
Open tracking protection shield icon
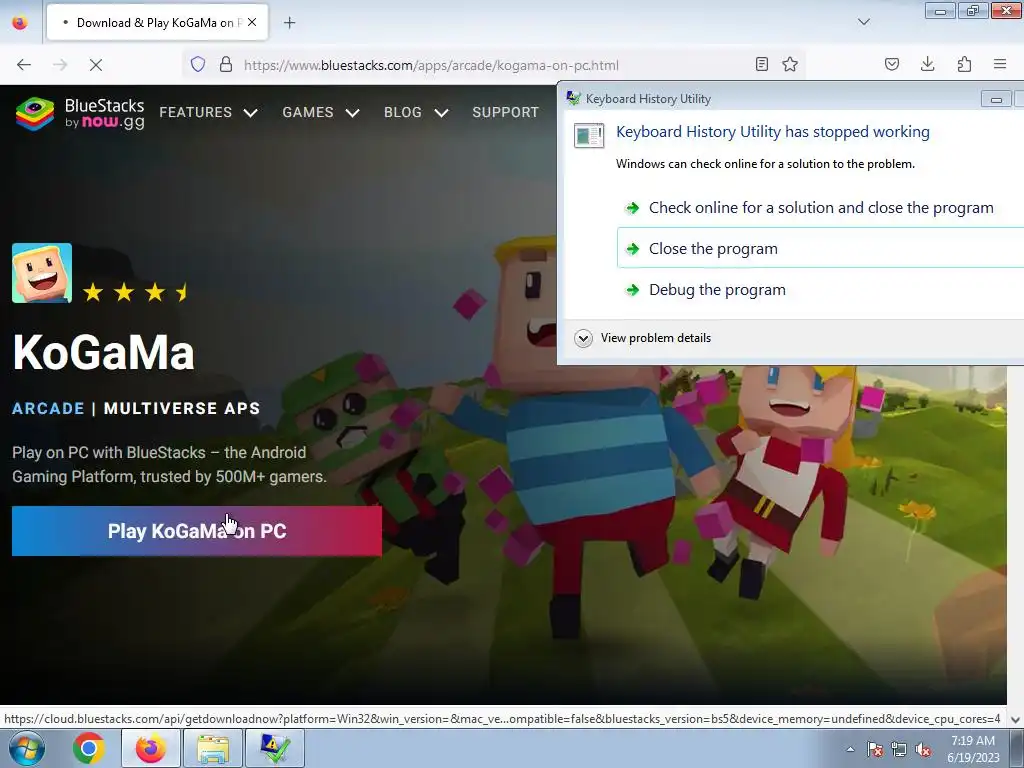coord(198,64)
